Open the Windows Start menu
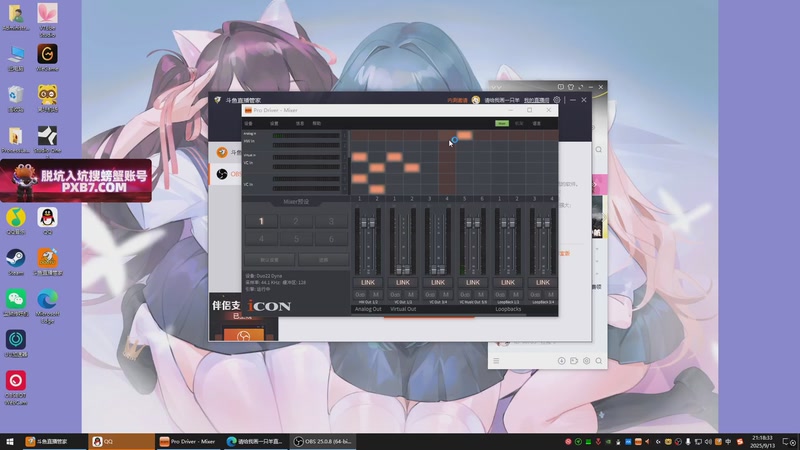Image resolution: width=800 pixels, height=450 pixels. tap(10, 442)
